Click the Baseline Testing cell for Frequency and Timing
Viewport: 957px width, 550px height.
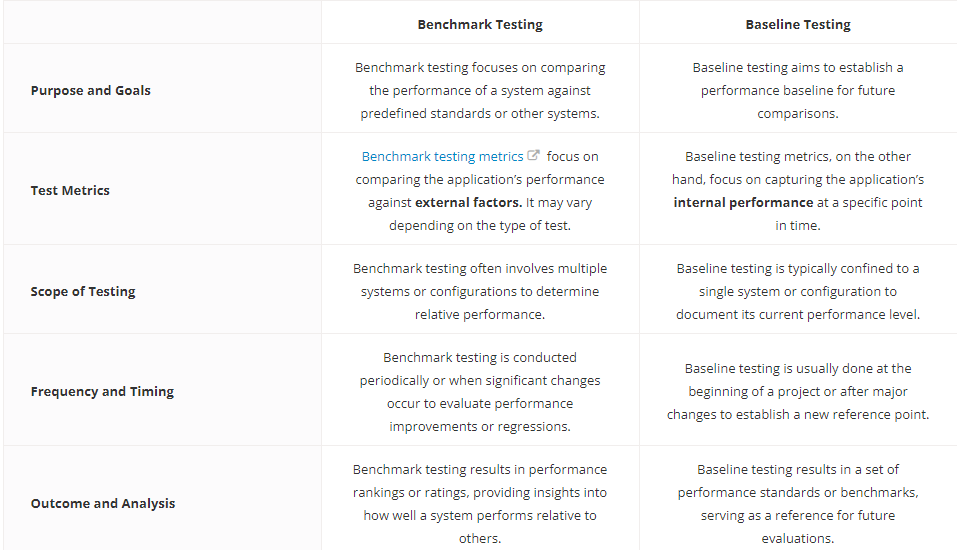(798, 391)
